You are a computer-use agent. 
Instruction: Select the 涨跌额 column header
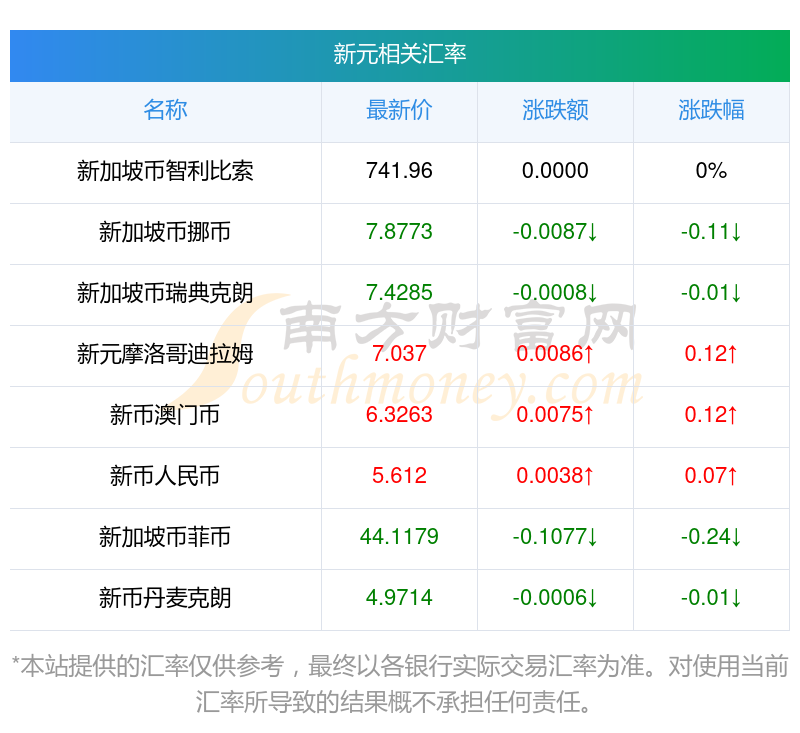[555, 110]
